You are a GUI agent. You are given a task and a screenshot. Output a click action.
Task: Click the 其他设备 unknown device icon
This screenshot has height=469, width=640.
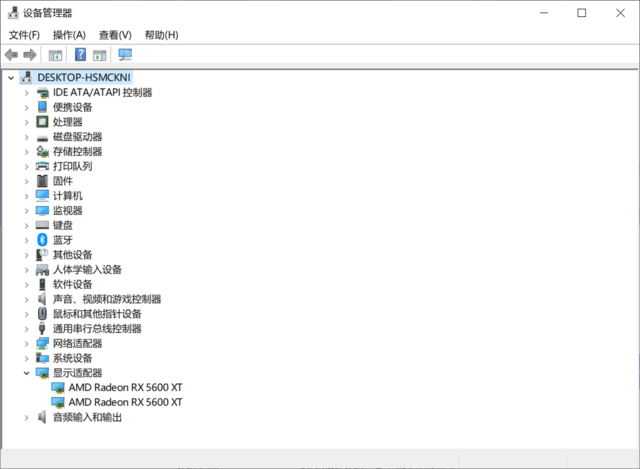point(42,255)
